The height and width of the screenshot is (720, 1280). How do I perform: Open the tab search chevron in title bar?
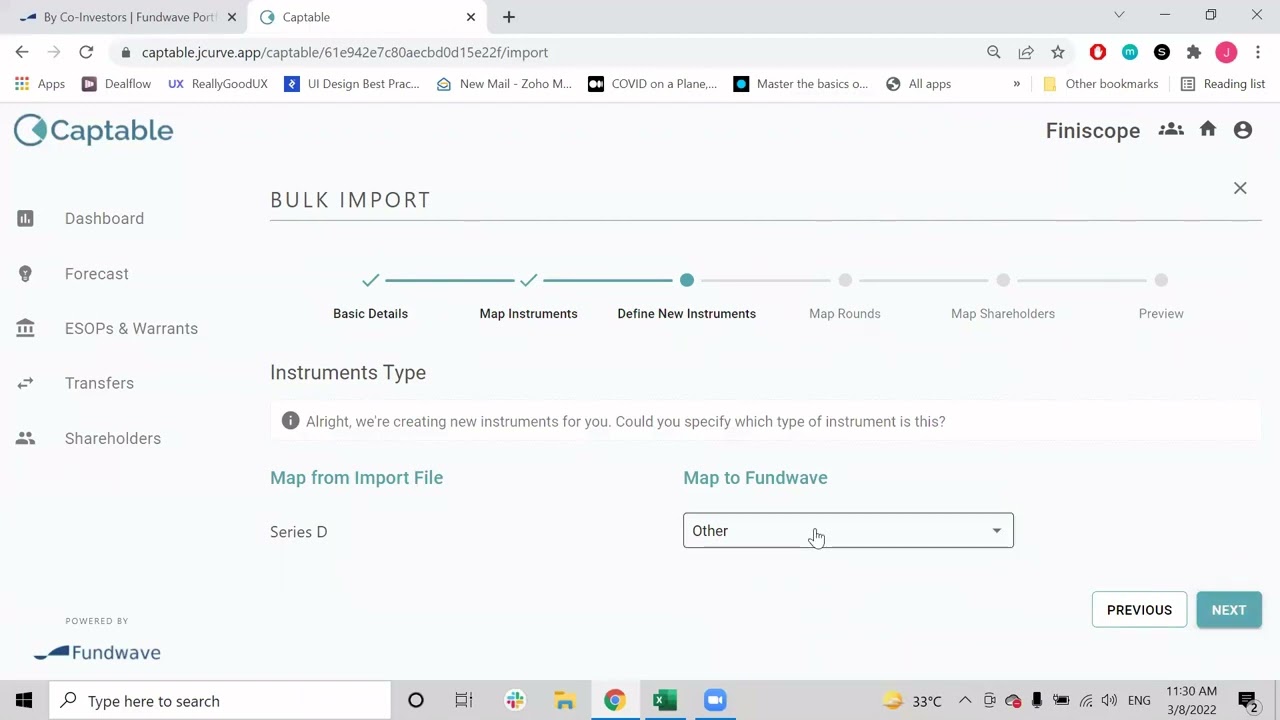coord(1119,15)
